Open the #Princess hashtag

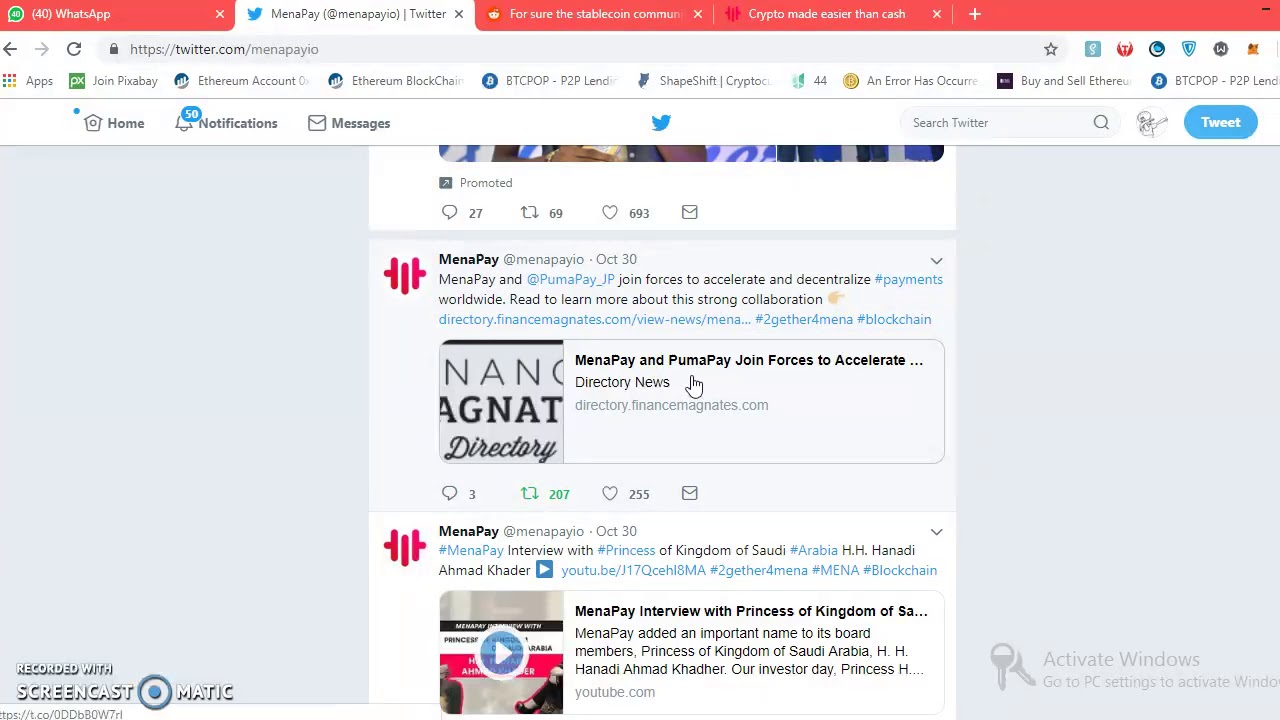tap(626, 550)
